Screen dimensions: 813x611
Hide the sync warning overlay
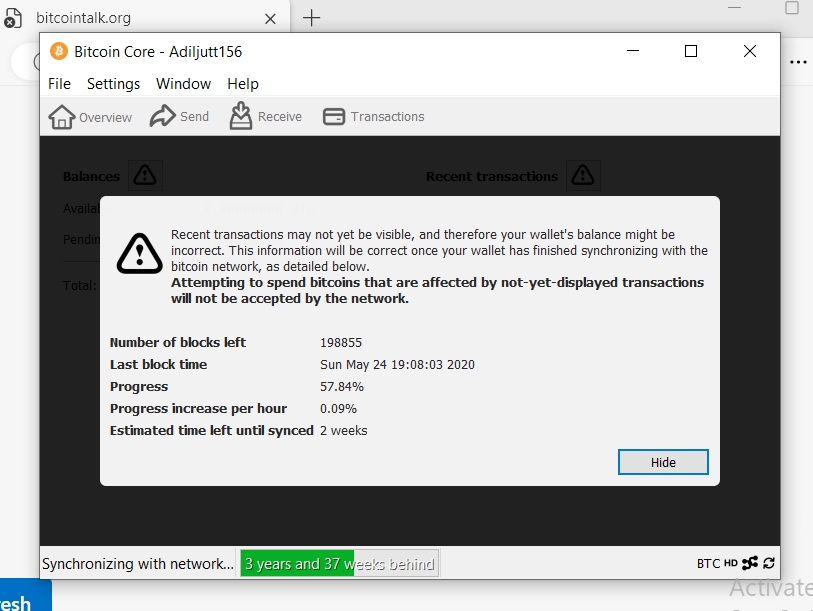point(663,462)
